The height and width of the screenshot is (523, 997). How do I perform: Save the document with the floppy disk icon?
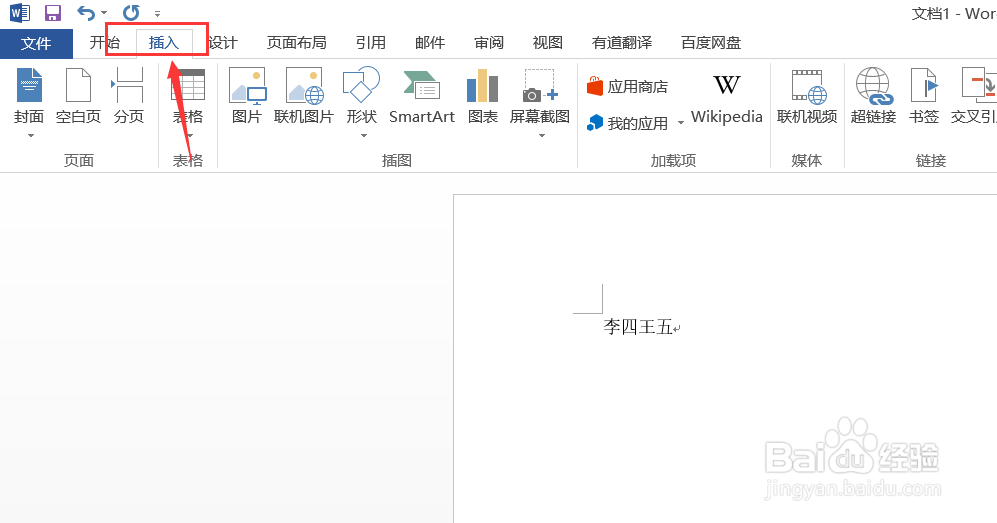pyautogui.click(x=53, y=13)
